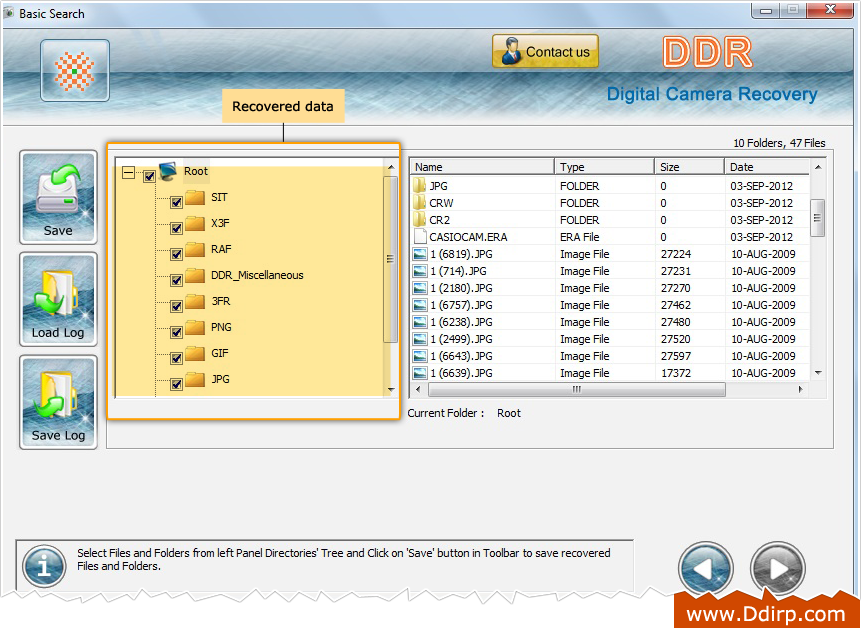Click the Basic Search title bar text
The width and height of the screenshot is (861, 628).
(50, 13)
